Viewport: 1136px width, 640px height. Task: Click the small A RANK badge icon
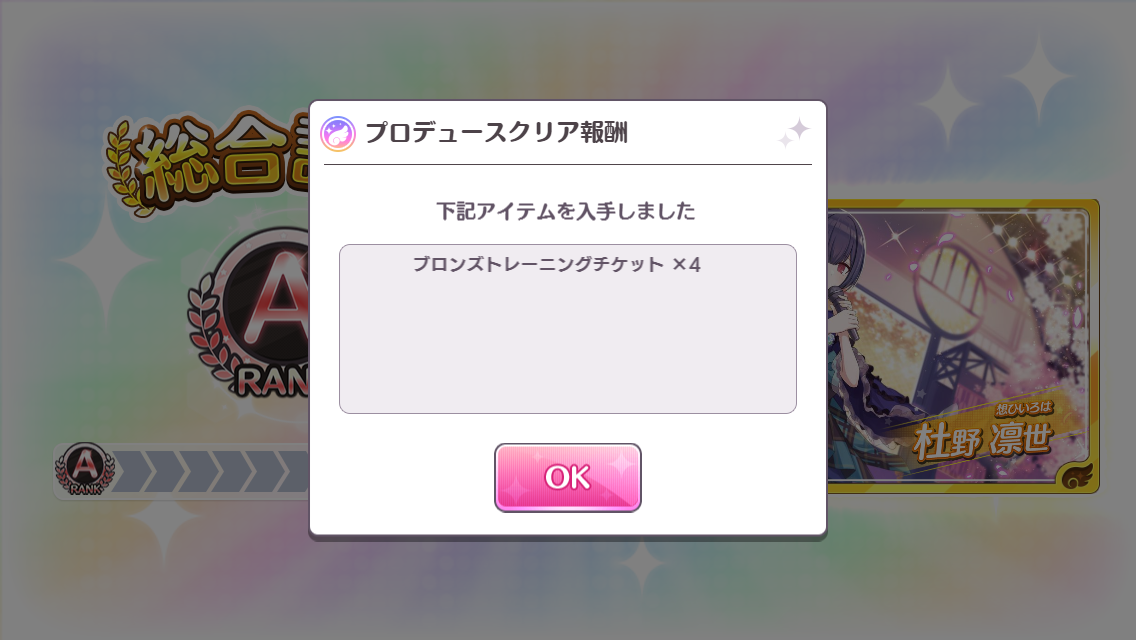click(x=85, y=470)
